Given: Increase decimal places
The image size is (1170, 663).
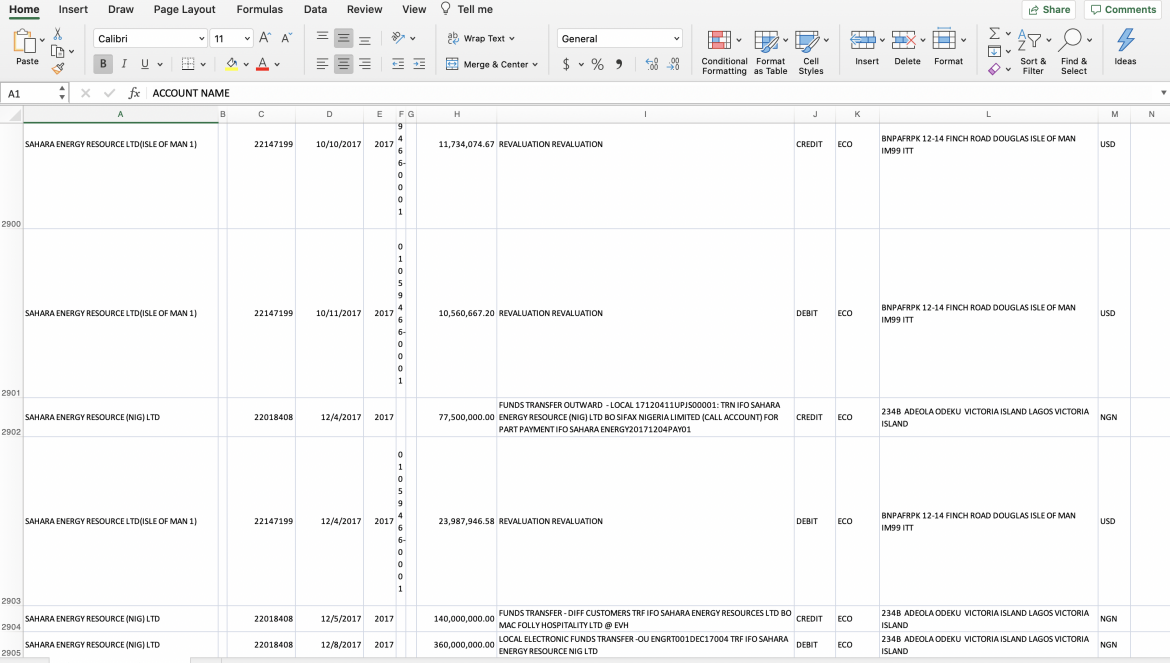Looking at the screenshot, I should (651, 64).
